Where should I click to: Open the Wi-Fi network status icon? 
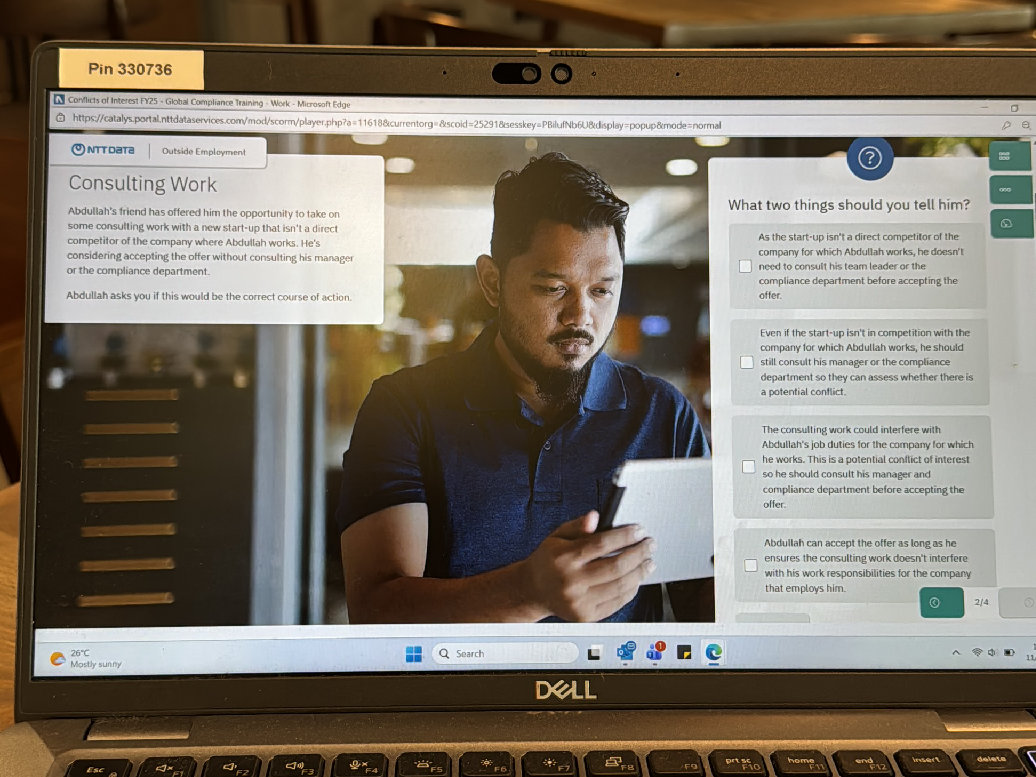977,653
